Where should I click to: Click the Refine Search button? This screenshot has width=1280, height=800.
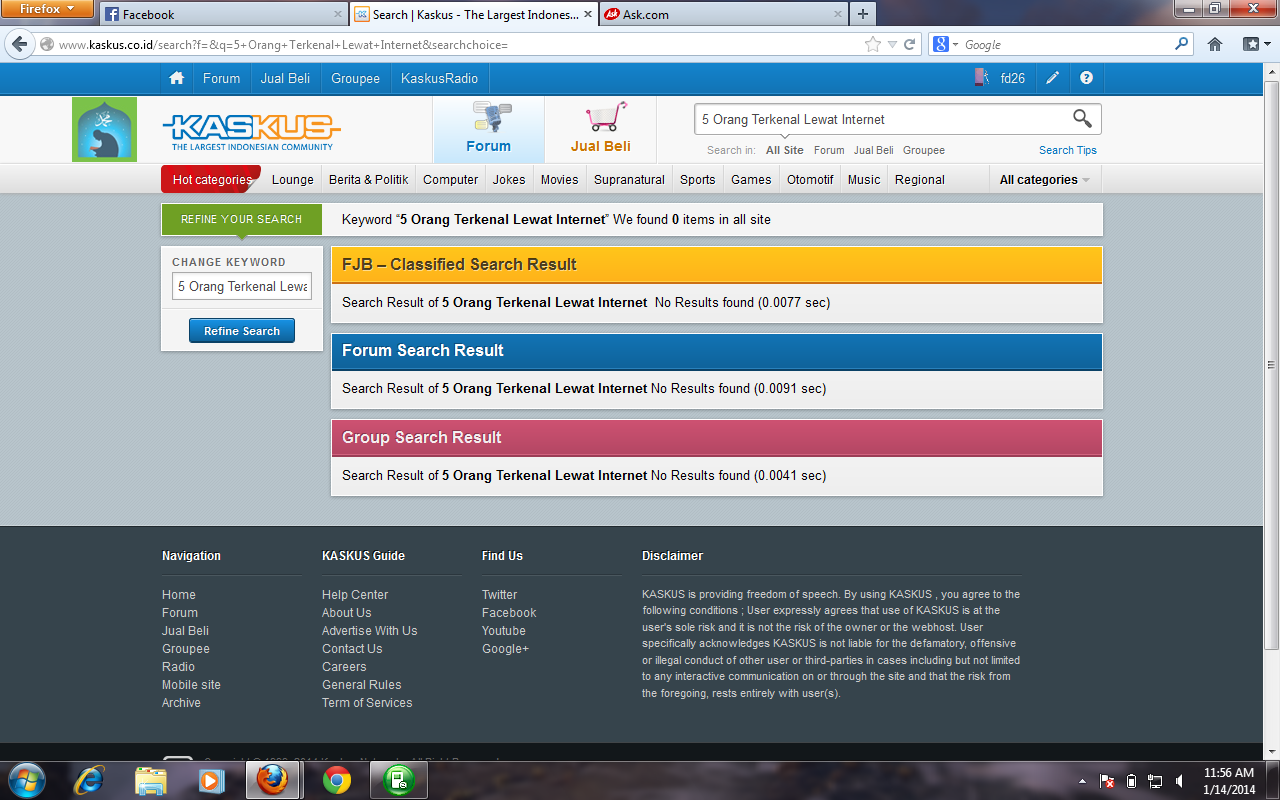pyautogui.click(x=242, y=331)
